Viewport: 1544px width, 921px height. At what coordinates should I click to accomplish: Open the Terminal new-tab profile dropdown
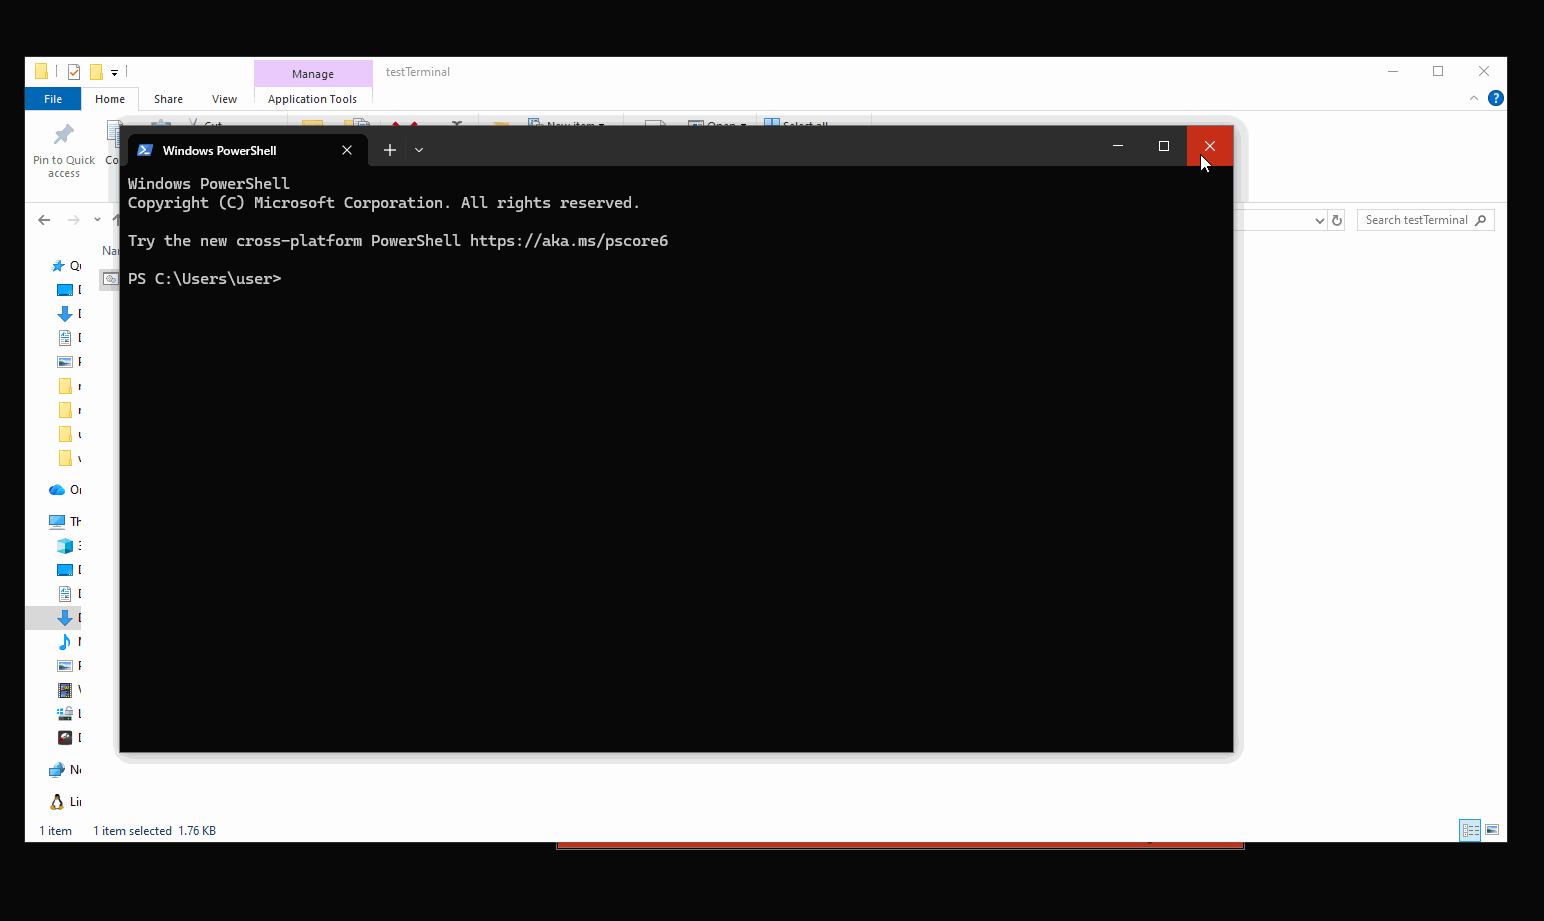tap(419, 150)
